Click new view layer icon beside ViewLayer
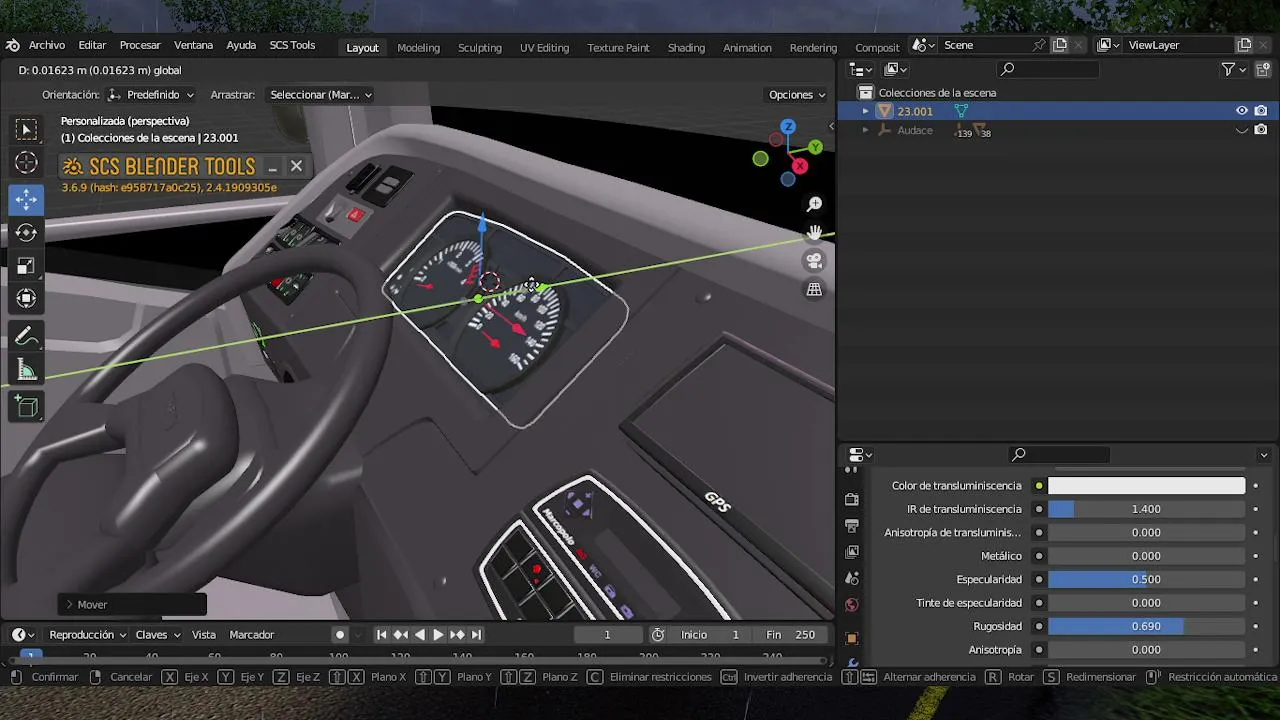 1245,45
